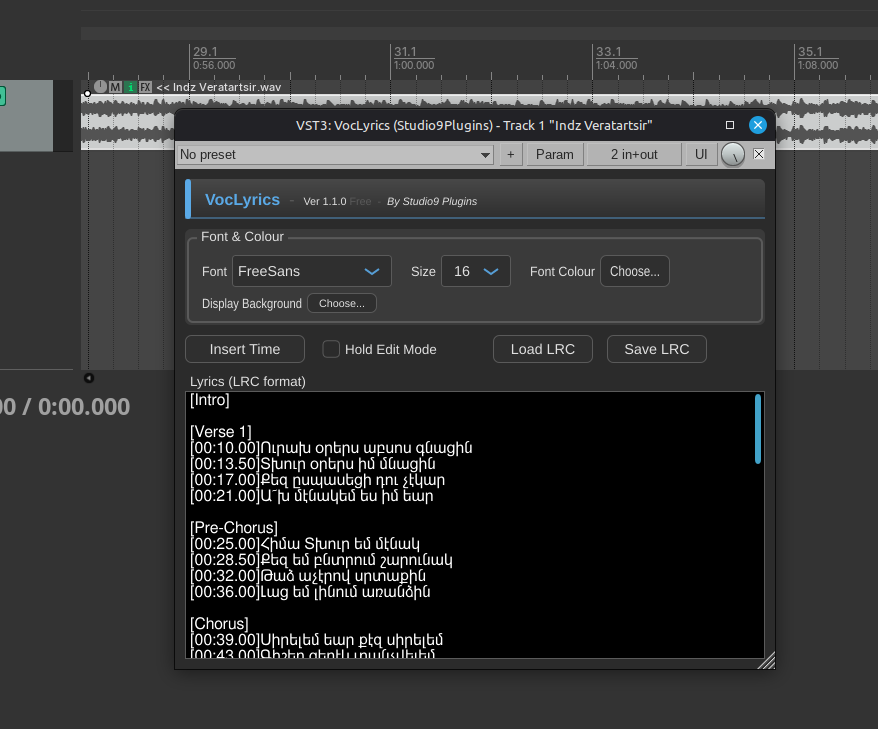Choose a font colour
This screenshot has height=729, width=878.
(x=634, y=271)
